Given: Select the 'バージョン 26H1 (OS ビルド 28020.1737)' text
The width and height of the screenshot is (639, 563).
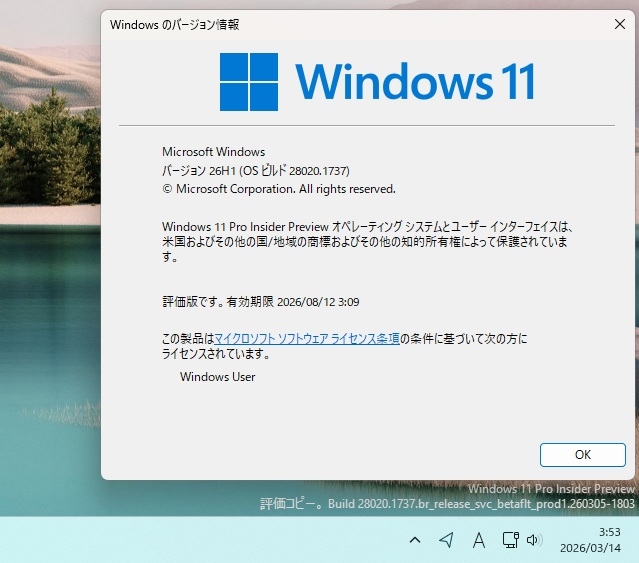Looking at the screenshot, I should point(256,170).
